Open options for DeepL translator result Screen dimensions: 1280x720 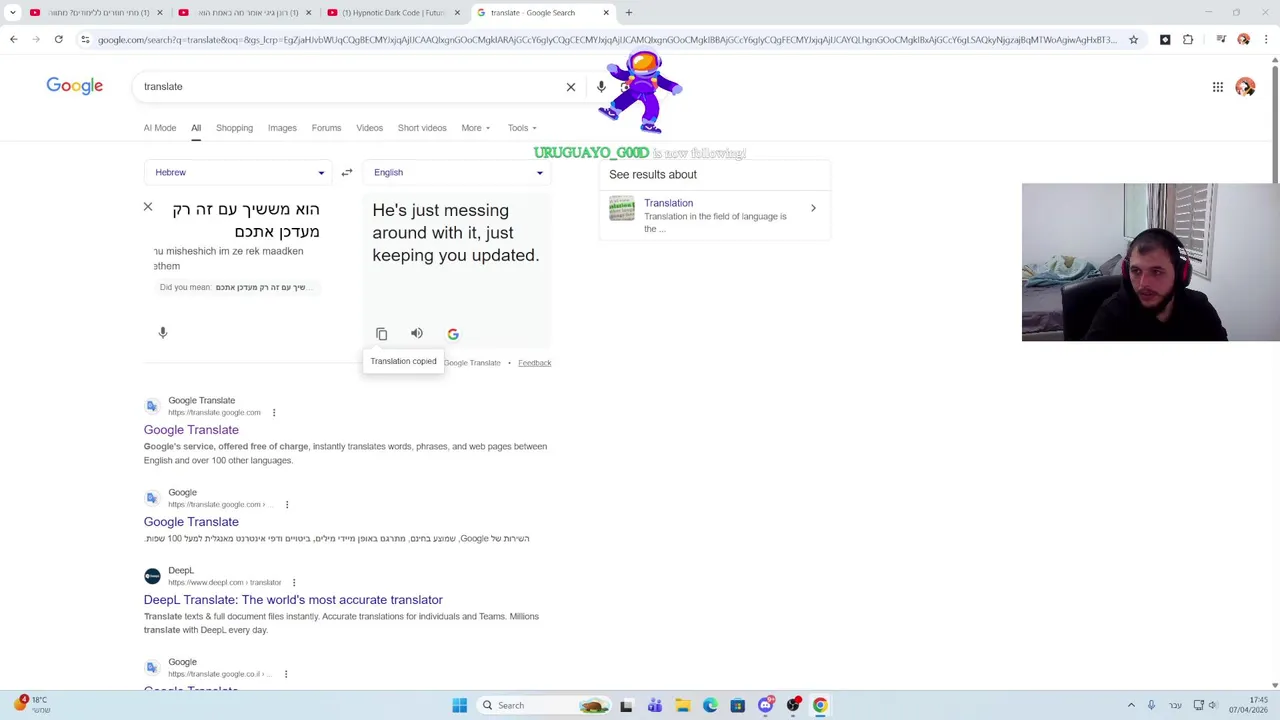point(293,582)
